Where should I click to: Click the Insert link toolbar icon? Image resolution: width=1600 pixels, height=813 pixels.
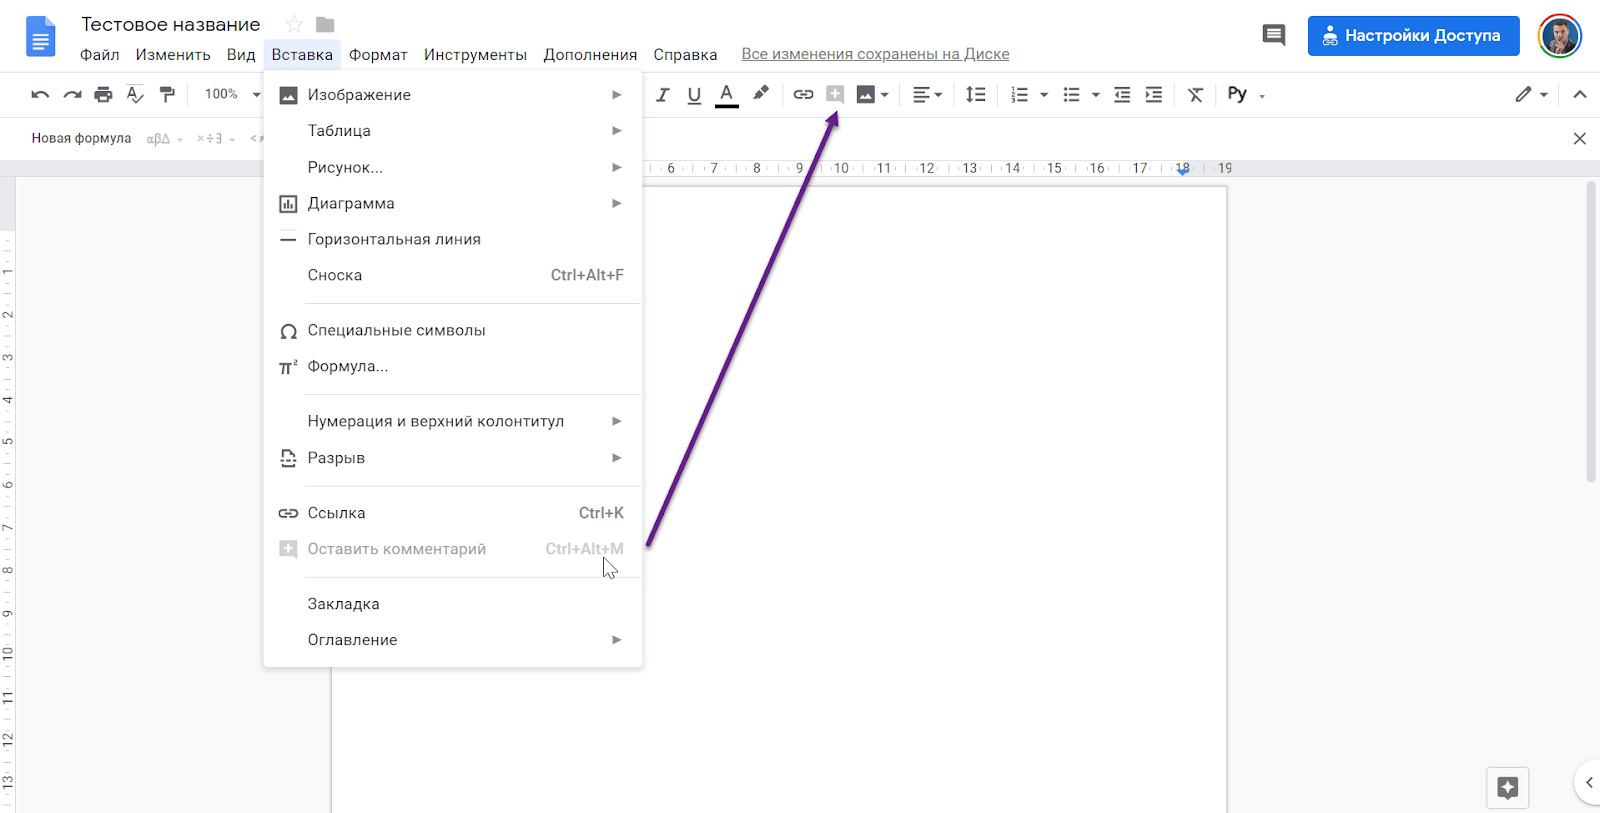click(803, 95)
